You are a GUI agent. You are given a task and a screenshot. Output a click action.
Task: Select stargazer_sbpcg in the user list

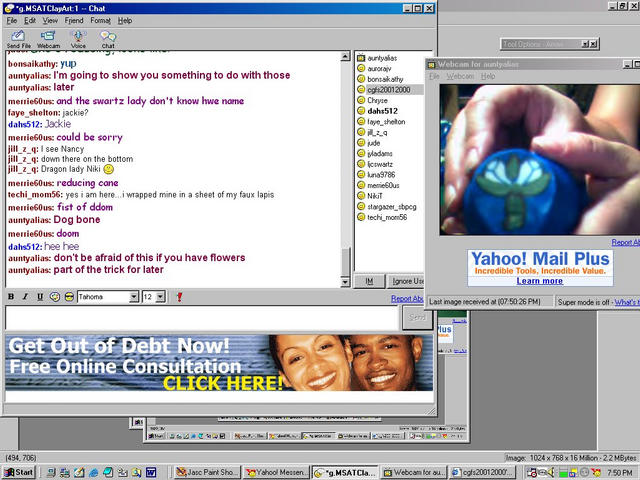point(391,207)
